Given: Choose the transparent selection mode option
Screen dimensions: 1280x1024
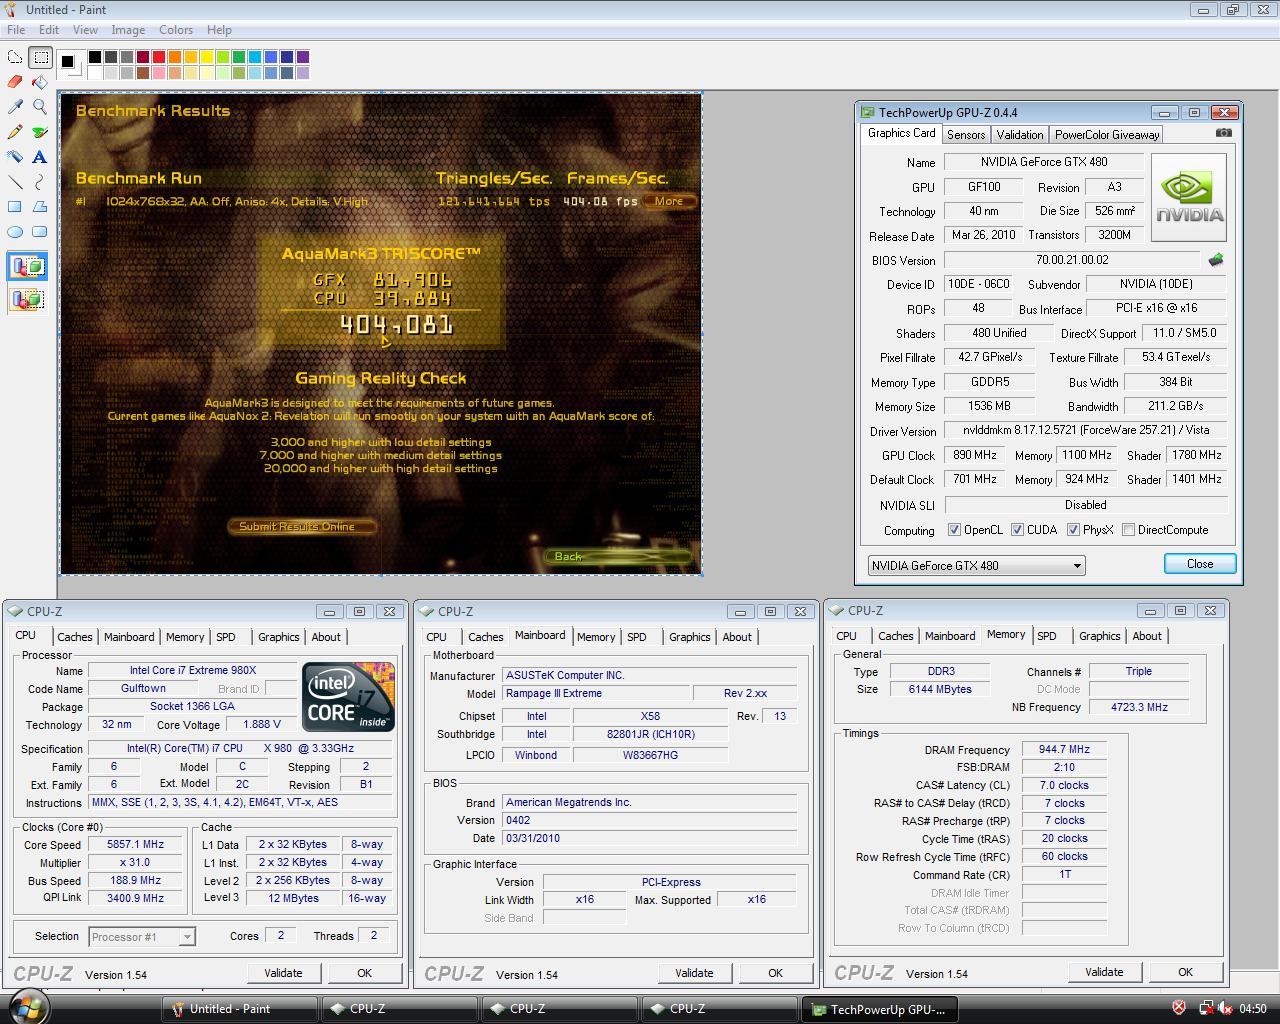Looking at the screenshot, I should (x=27, y=299).
